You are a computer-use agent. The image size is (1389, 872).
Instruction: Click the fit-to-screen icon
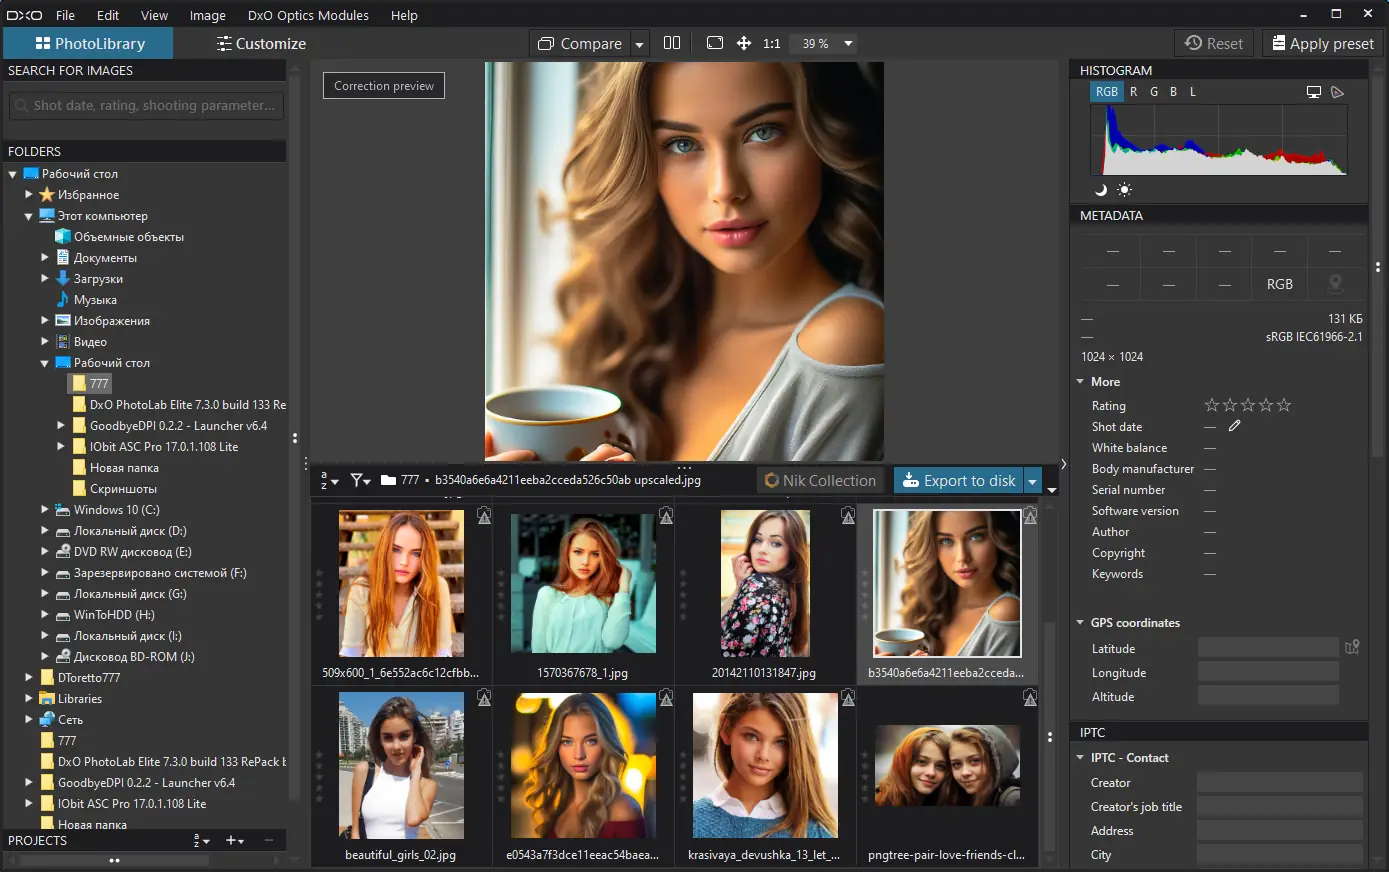(714, 43)
